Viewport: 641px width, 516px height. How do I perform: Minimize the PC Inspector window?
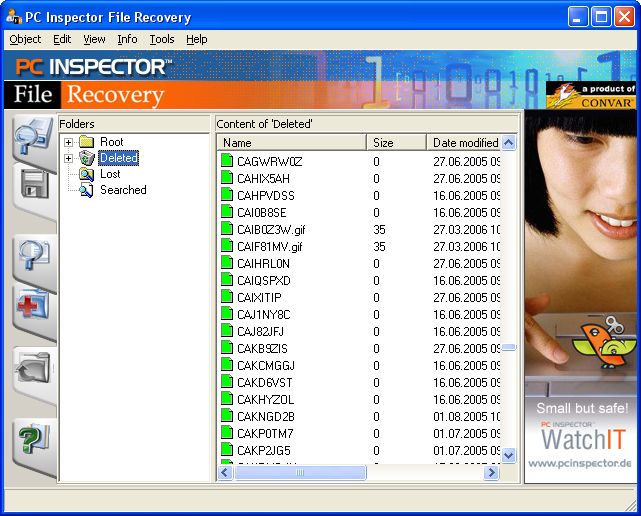point(578,17)
